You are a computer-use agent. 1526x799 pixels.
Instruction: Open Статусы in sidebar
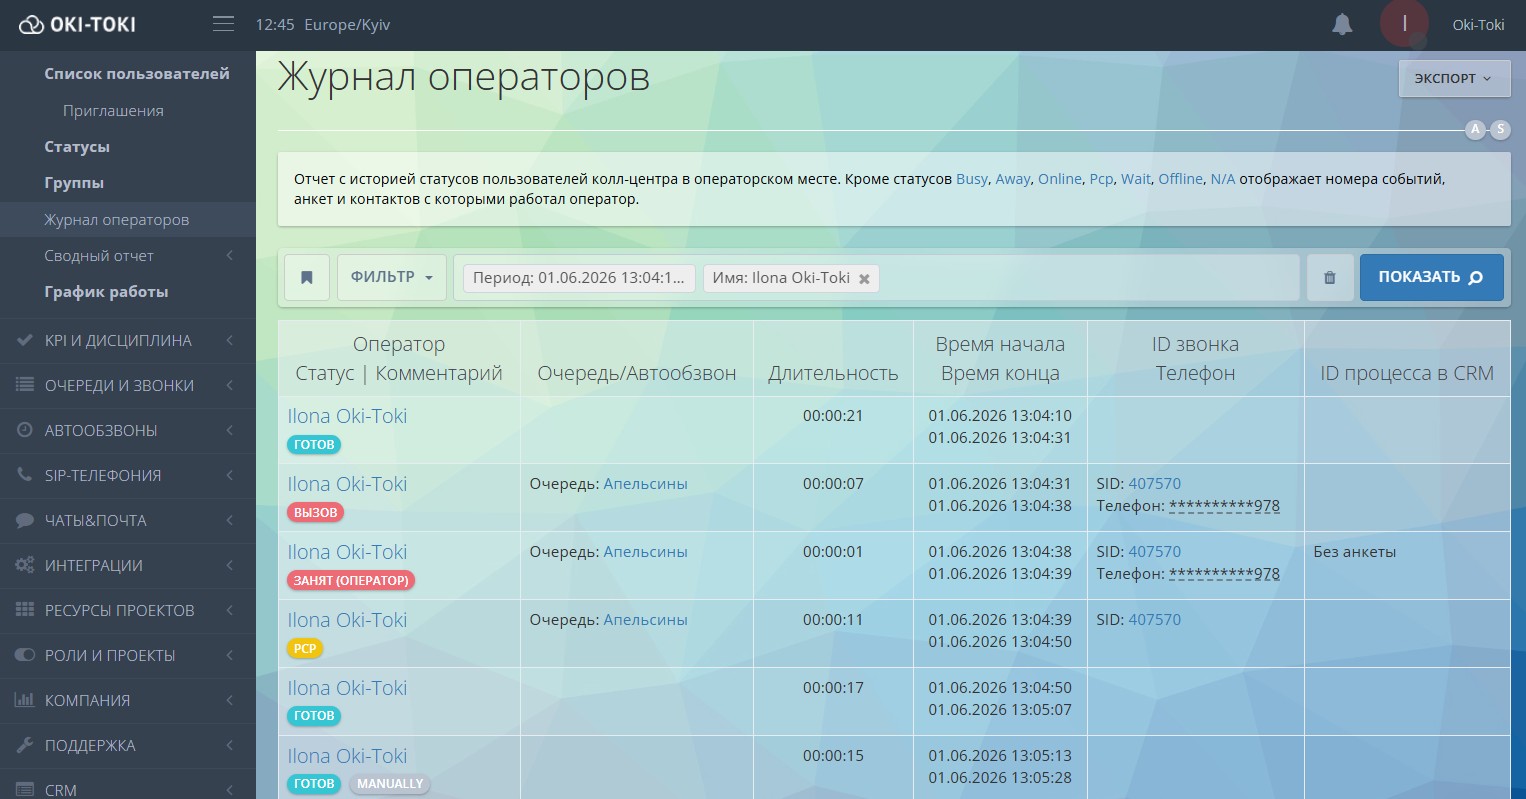click(77, 147)
